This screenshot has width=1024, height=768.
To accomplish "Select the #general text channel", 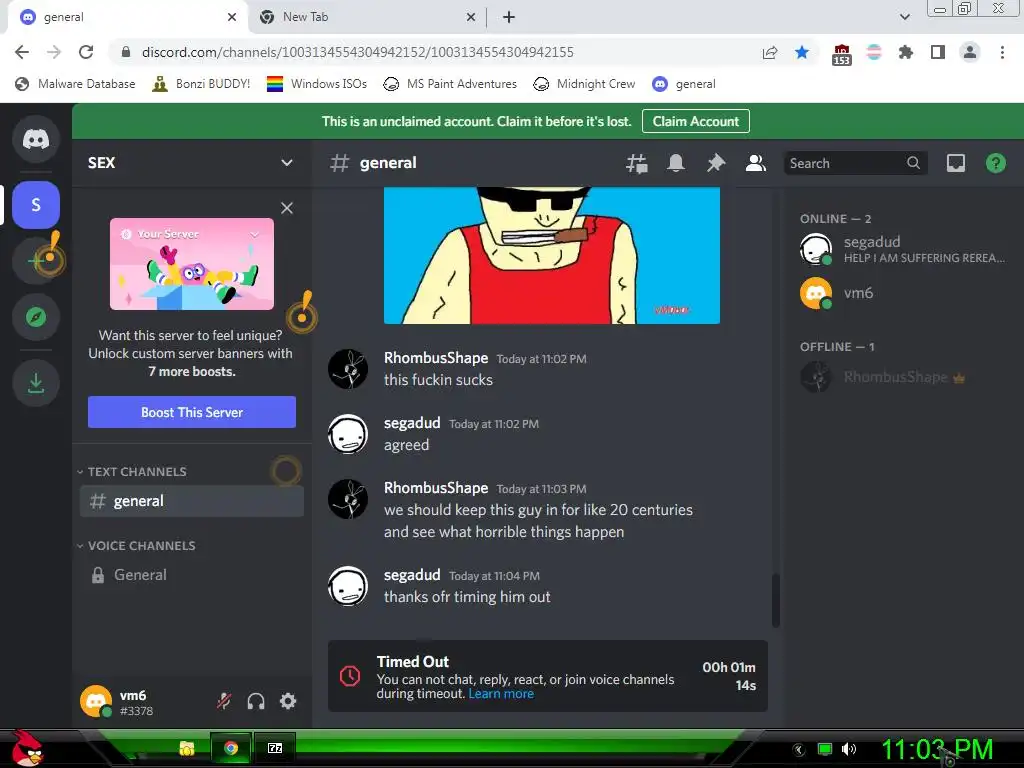I will coord(191,501).
